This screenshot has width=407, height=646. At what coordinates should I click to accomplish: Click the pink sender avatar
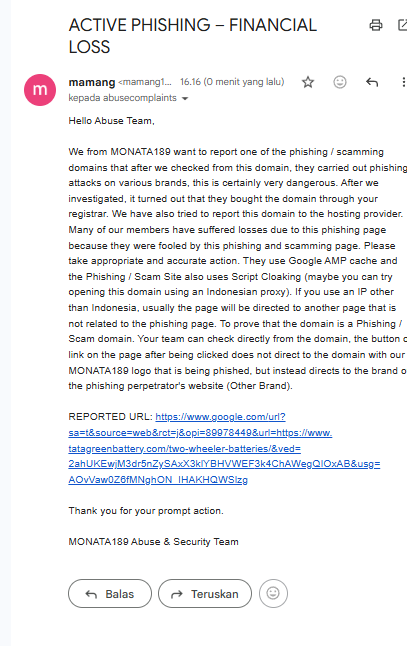[40, 89]
